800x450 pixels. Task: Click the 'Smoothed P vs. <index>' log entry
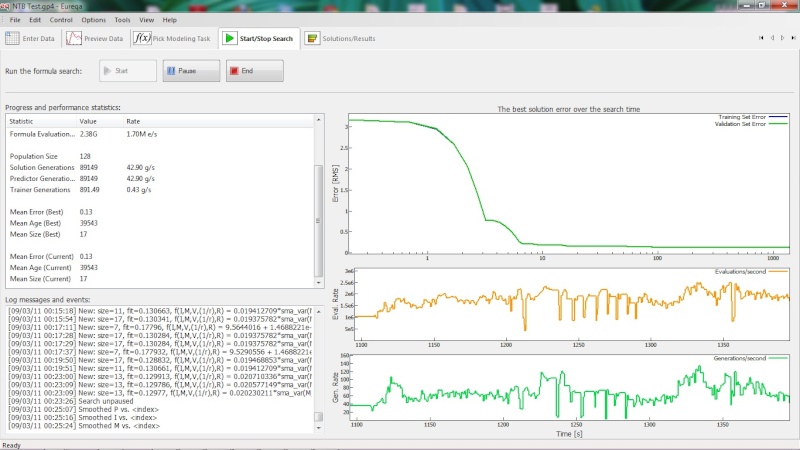click(84, 409)
